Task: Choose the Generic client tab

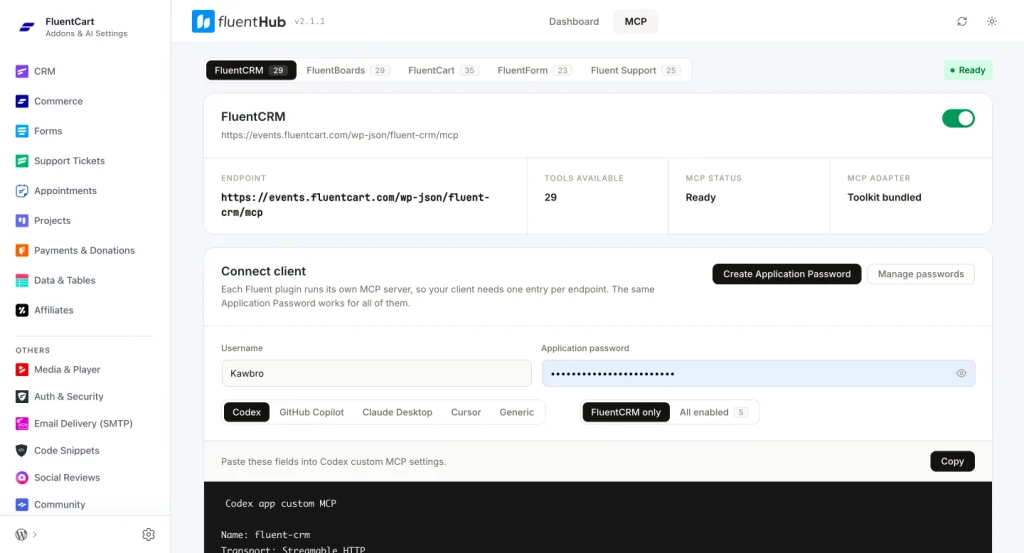Action: [517, 412]
